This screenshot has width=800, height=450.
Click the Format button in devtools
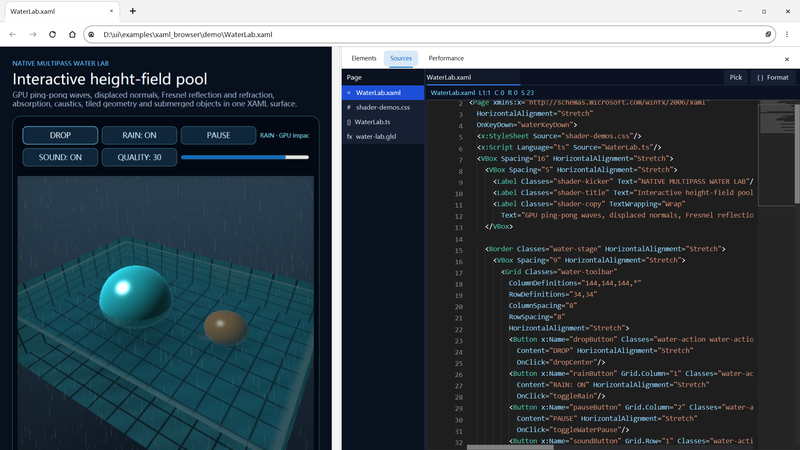(773, 77)
